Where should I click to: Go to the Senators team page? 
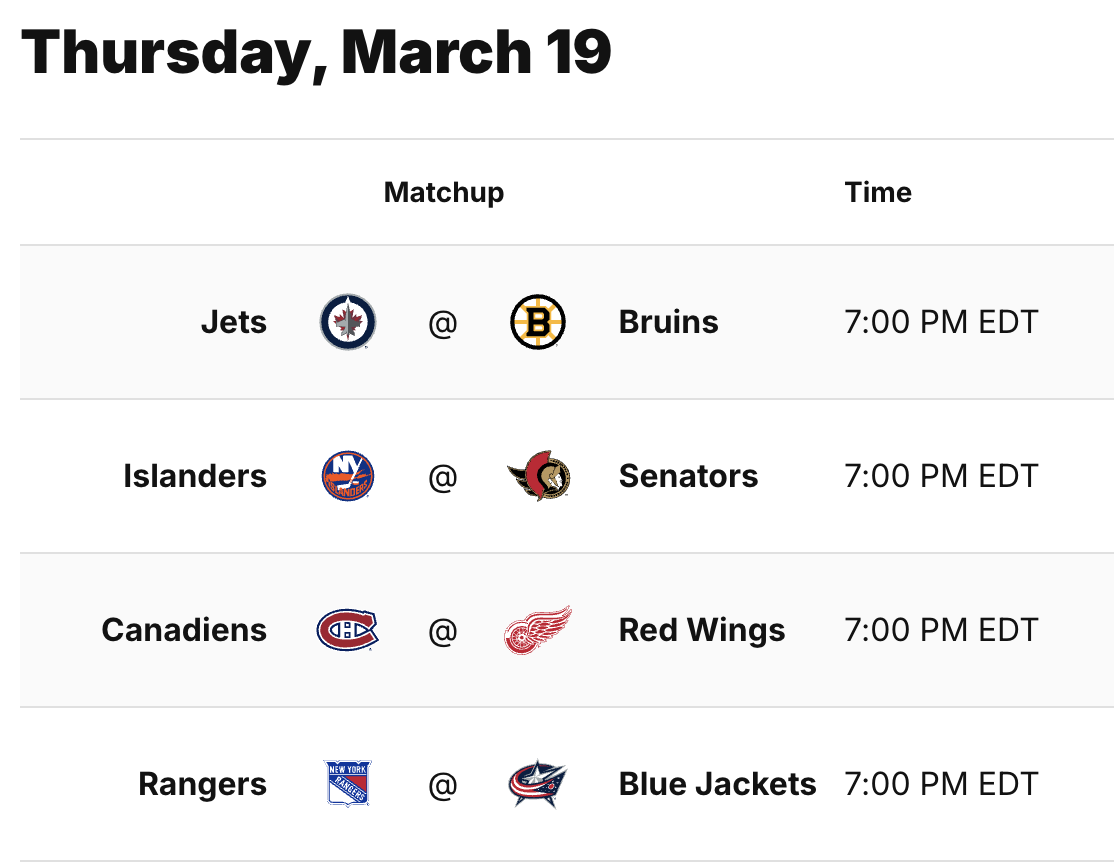(x=688, y=476)
